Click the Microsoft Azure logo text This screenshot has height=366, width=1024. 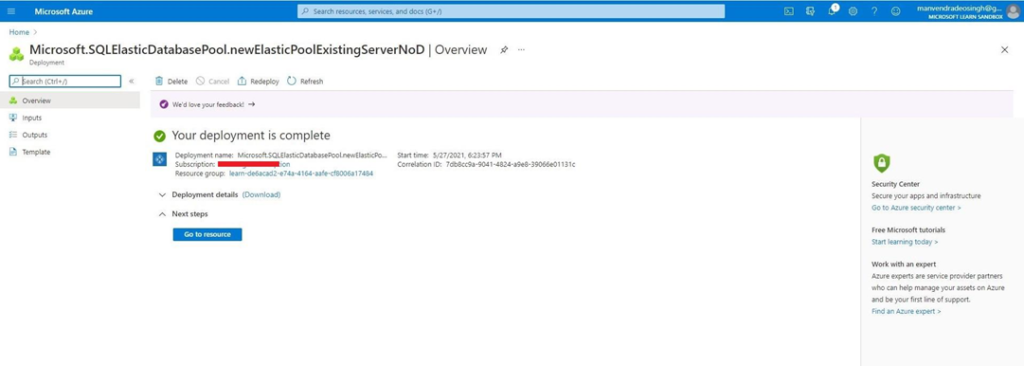pos(63,11)
